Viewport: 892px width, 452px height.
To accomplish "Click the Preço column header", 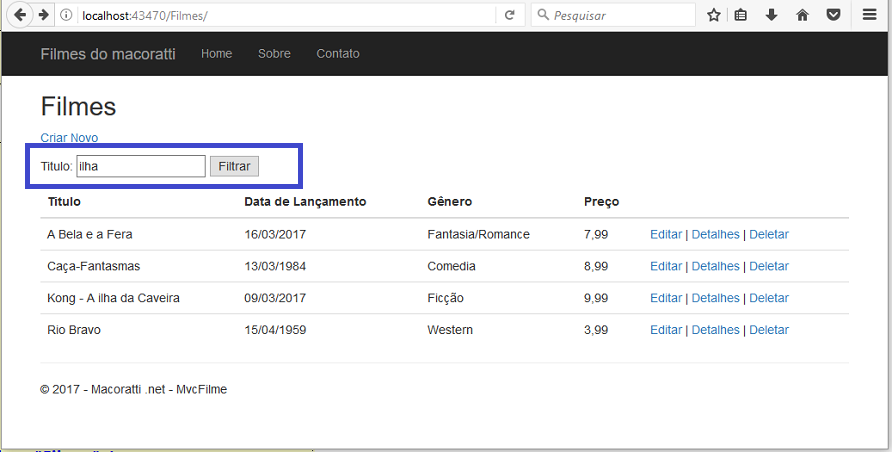I will click(601, 202).
